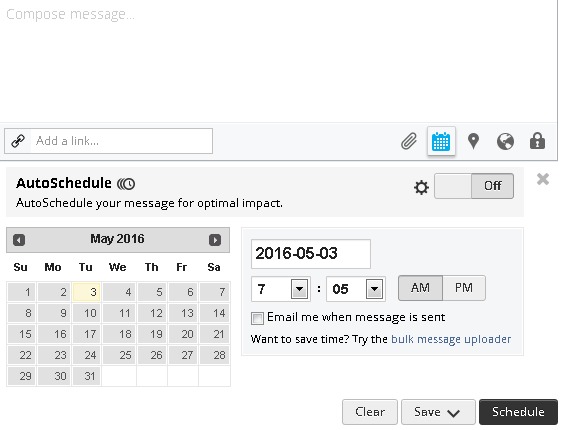Image resolution: width=562 pixels, height=430 pixels.
Task: Select the AM time option
Action: 420,288
